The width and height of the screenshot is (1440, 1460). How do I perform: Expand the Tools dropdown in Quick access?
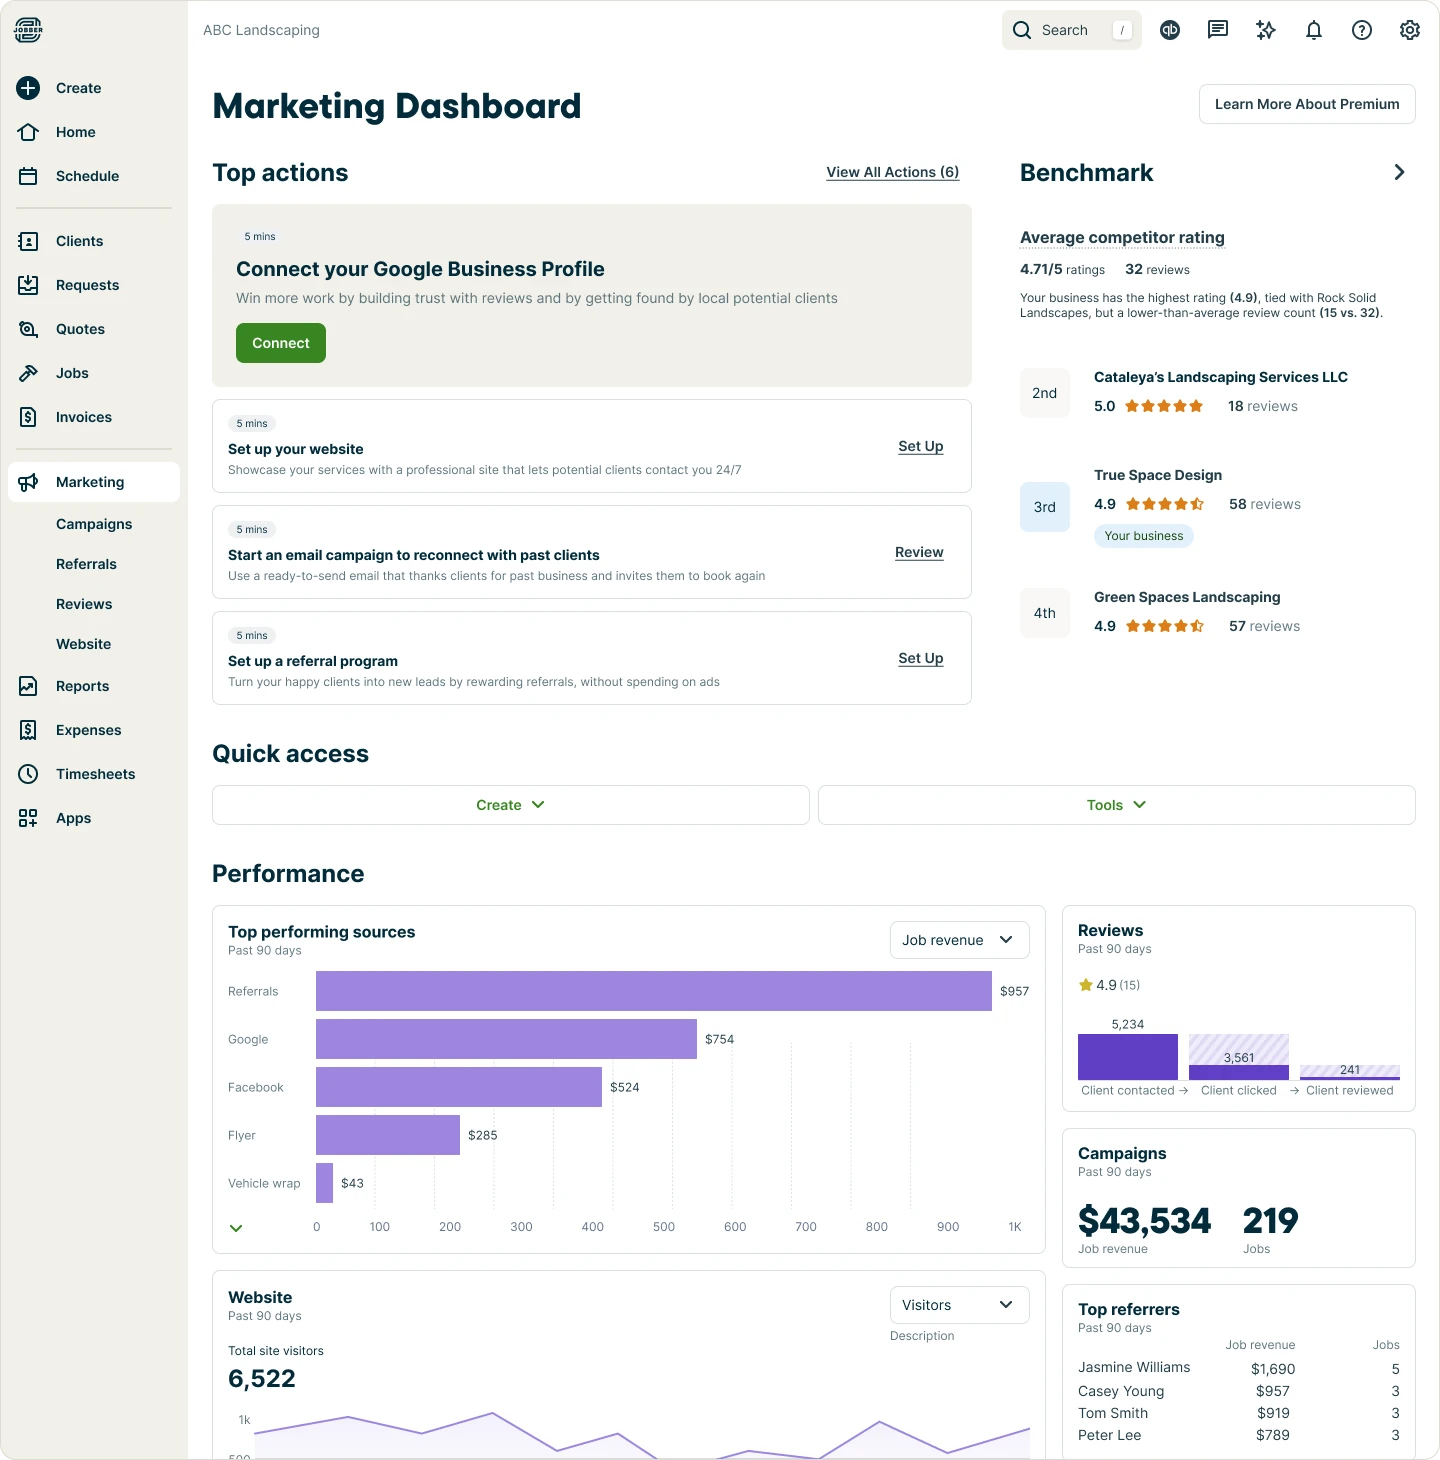[1116, 805]
